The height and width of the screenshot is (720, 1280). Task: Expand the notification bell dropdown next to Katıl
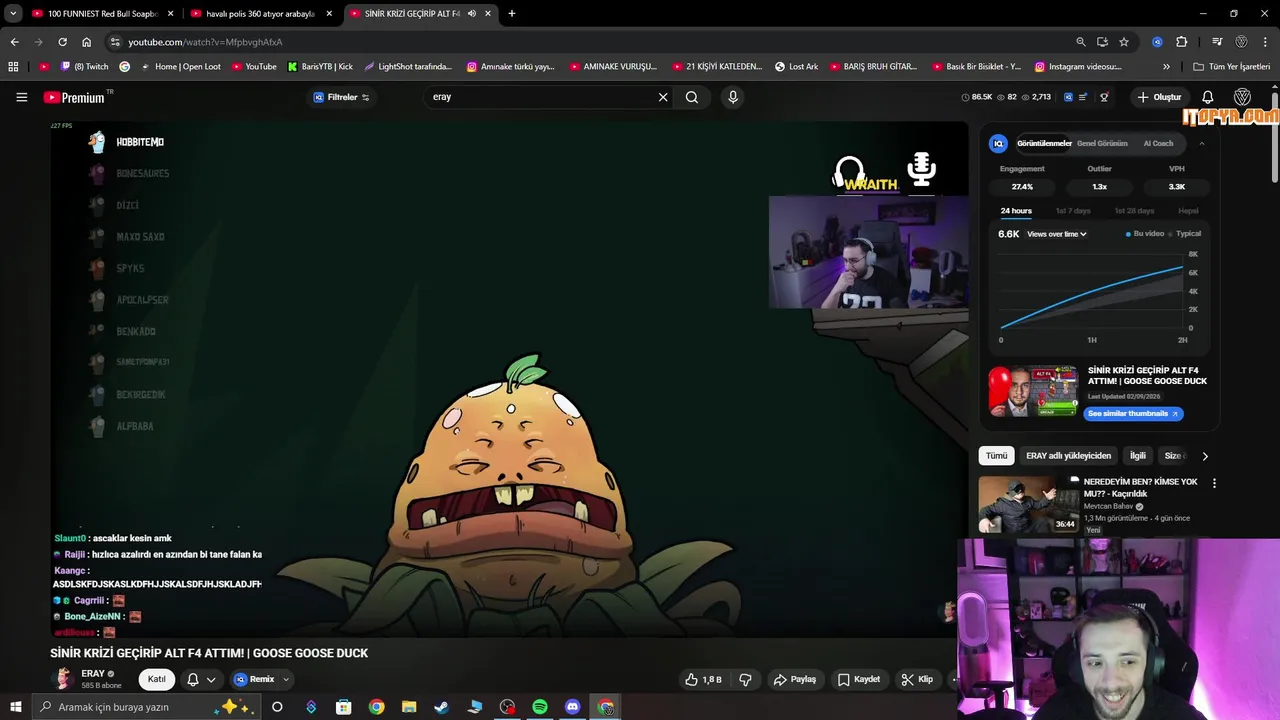coord(210,680)
